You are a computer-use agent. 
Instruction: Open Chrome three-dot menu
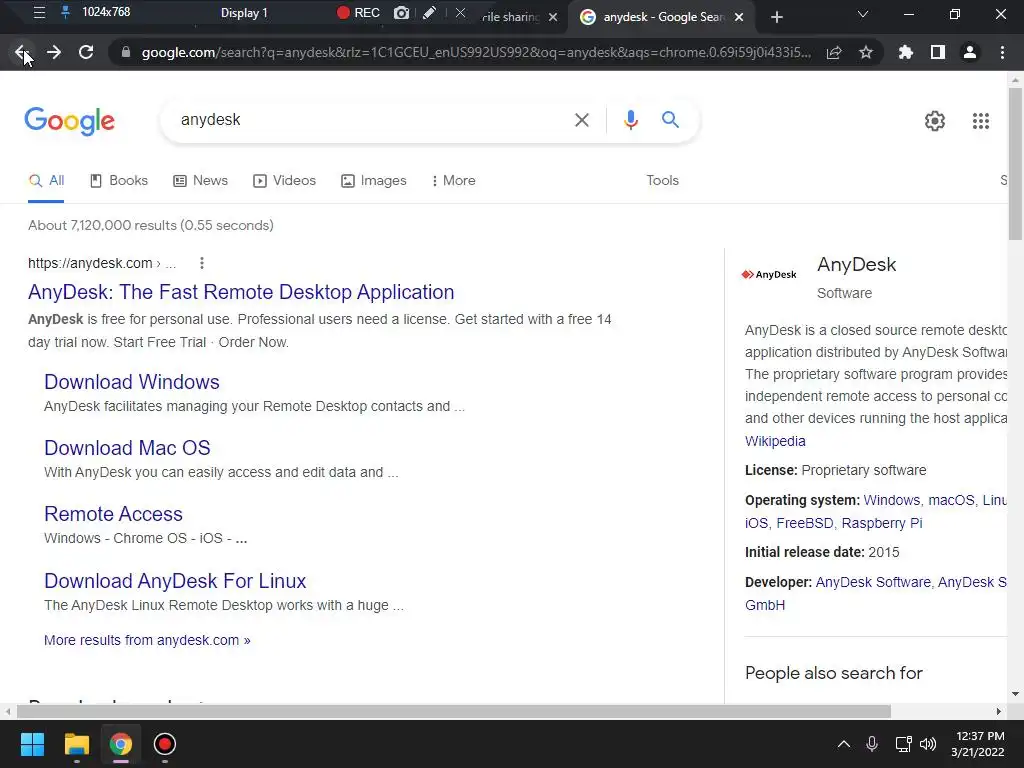tap(1002, 52)
